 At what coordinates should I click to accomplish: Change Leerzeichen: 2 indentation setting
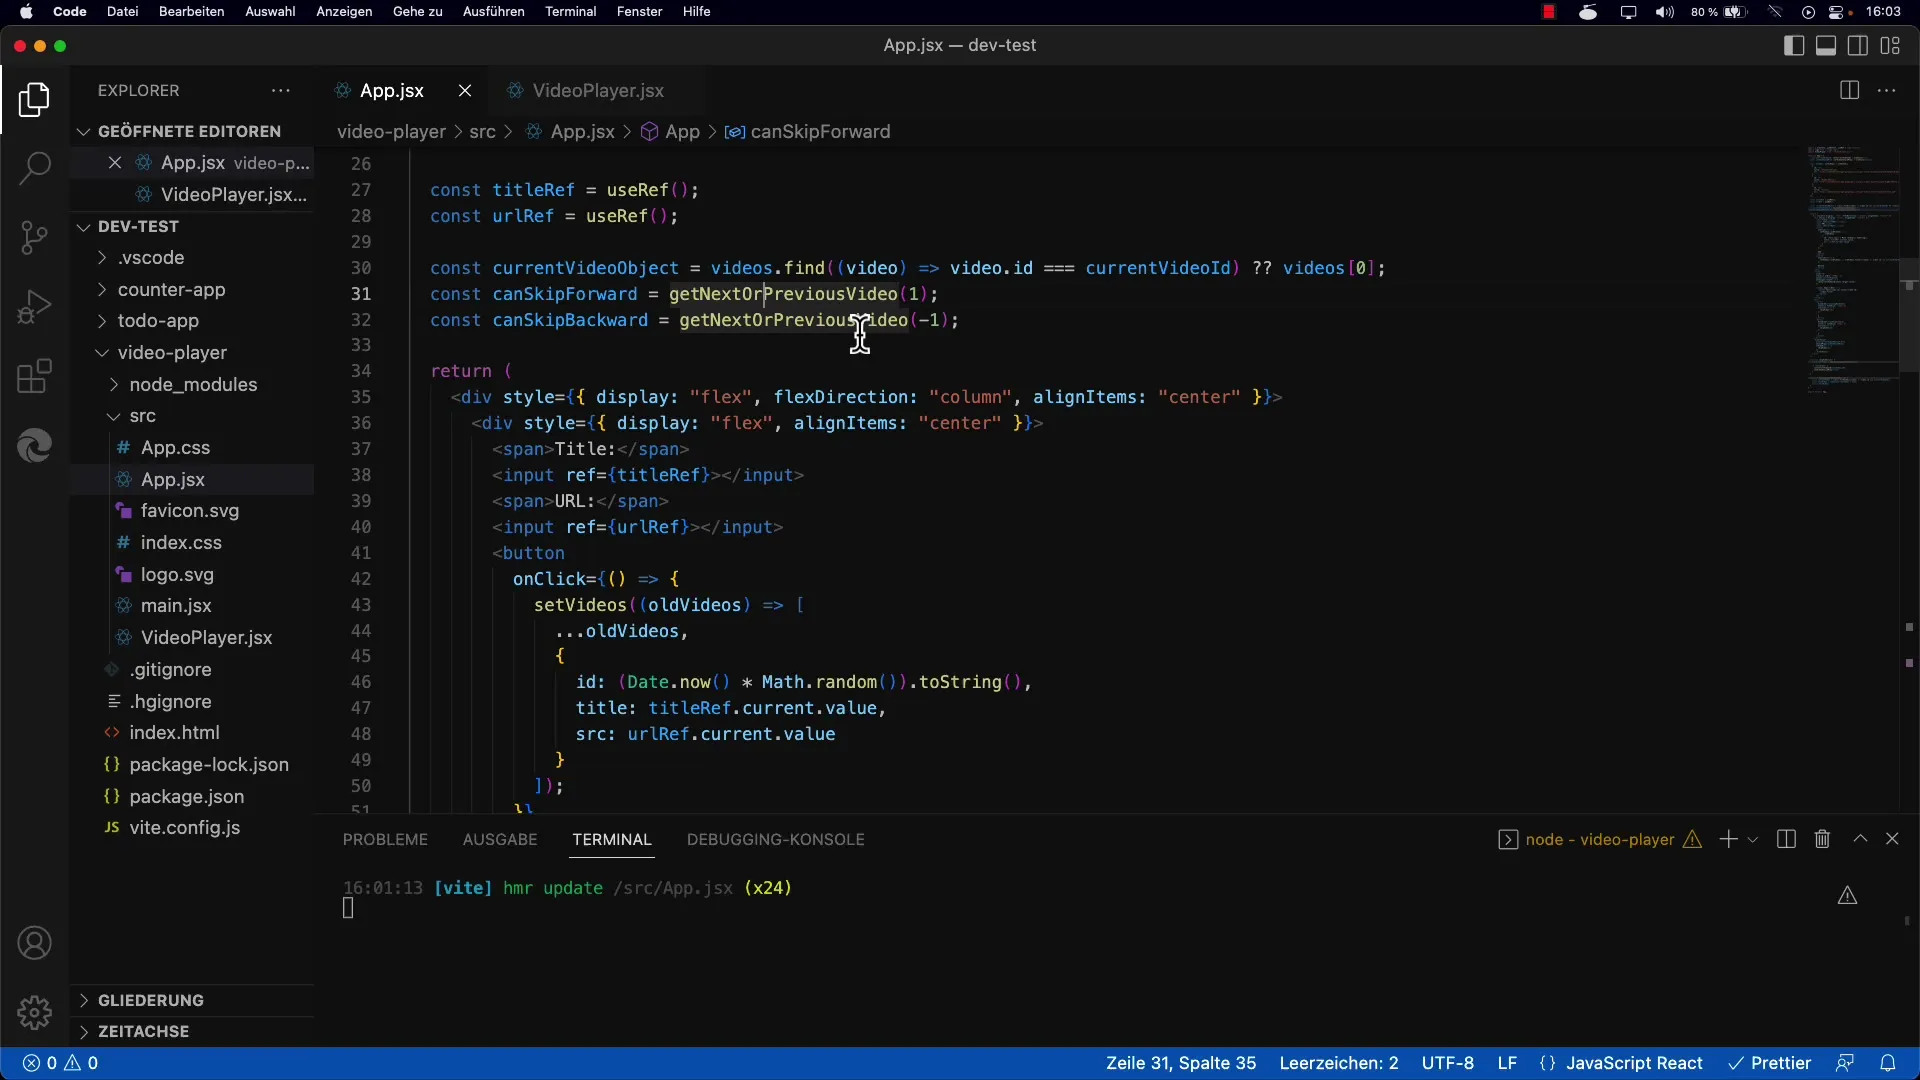point(1339,1063)
